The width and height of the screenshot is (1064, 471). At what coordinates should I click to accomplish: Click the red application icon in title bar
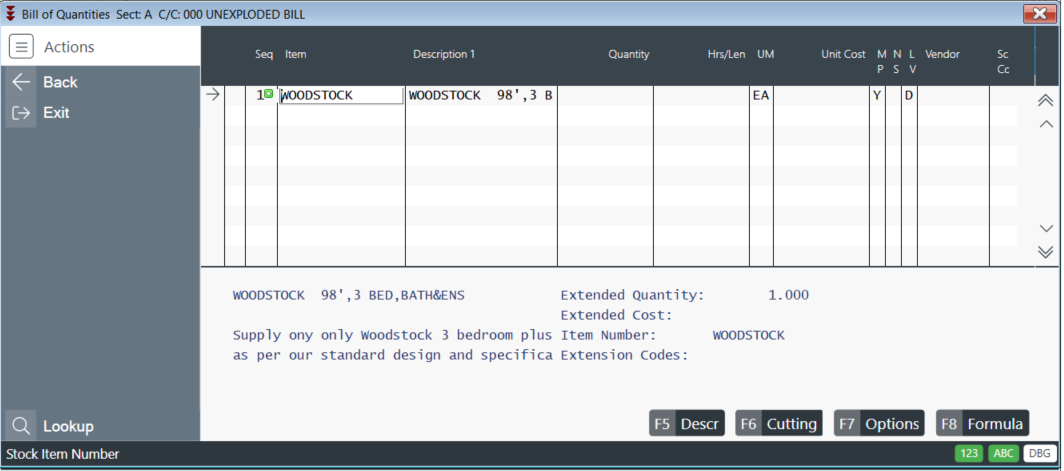[10, 14]
